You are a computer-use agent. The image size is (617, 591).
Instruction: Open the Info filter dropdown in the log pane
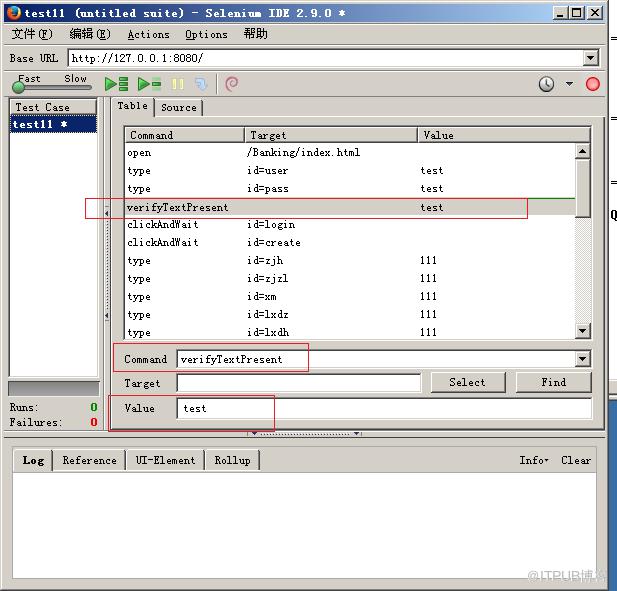tap(534, 460)
